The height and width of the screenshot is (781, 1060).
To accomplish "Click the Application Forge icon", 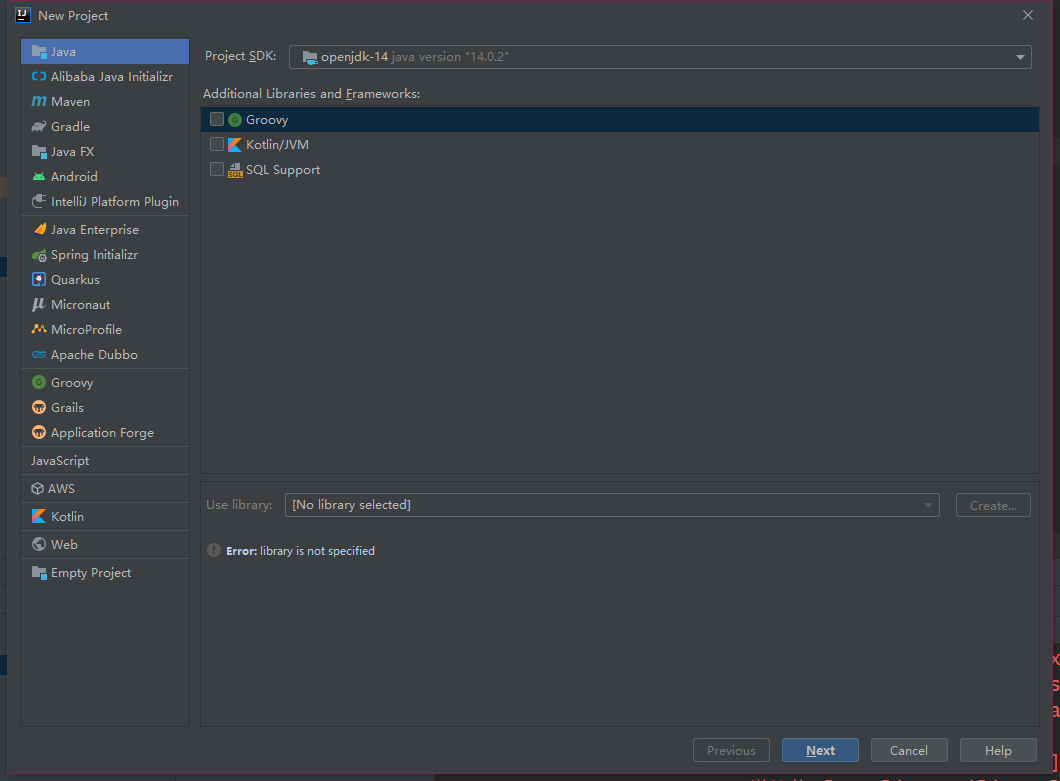I will tap(39, 432).
